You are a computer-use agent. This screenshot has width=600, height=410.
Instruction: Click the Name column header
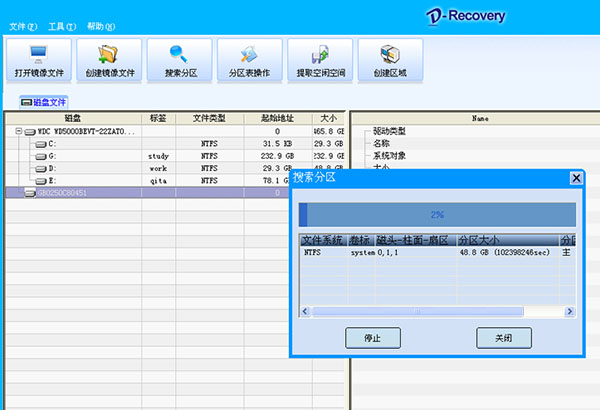480,118
